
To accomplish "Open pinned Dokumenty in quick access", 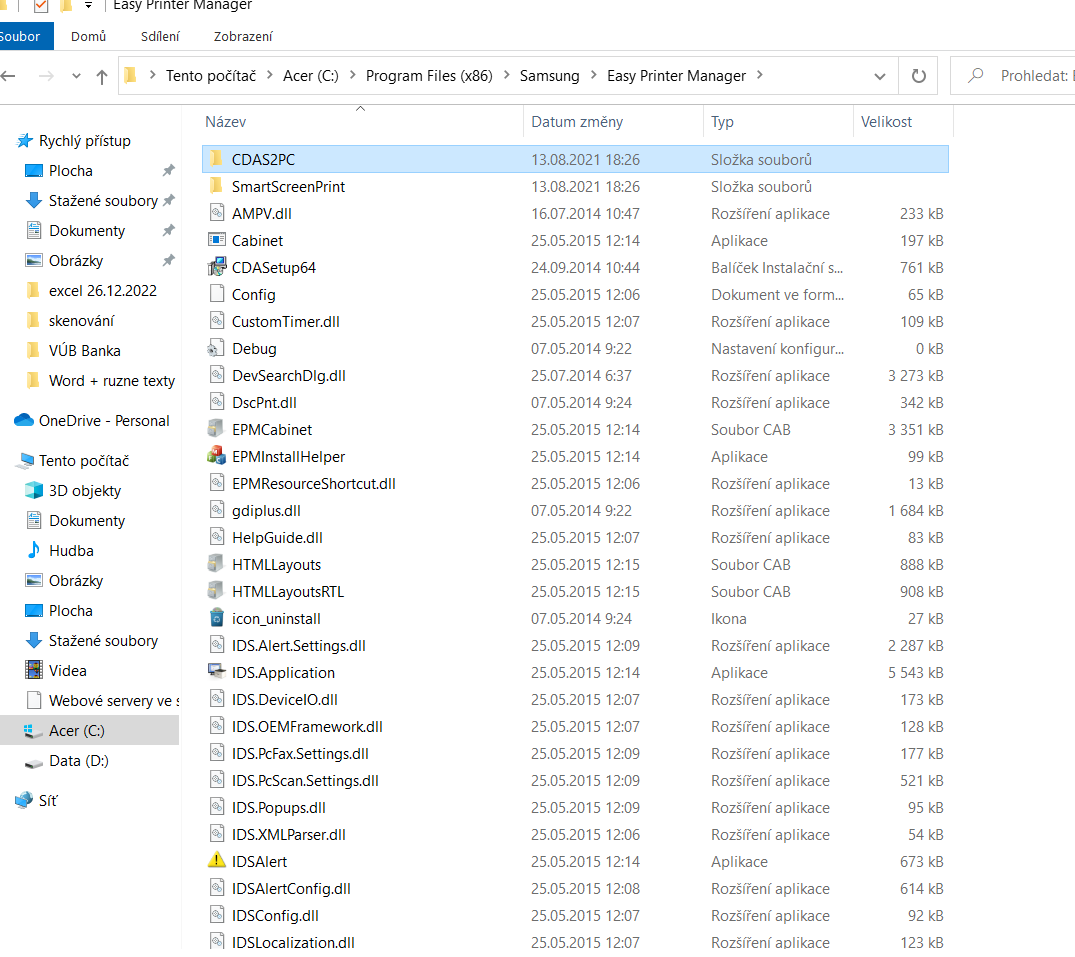I will [86, 230].
